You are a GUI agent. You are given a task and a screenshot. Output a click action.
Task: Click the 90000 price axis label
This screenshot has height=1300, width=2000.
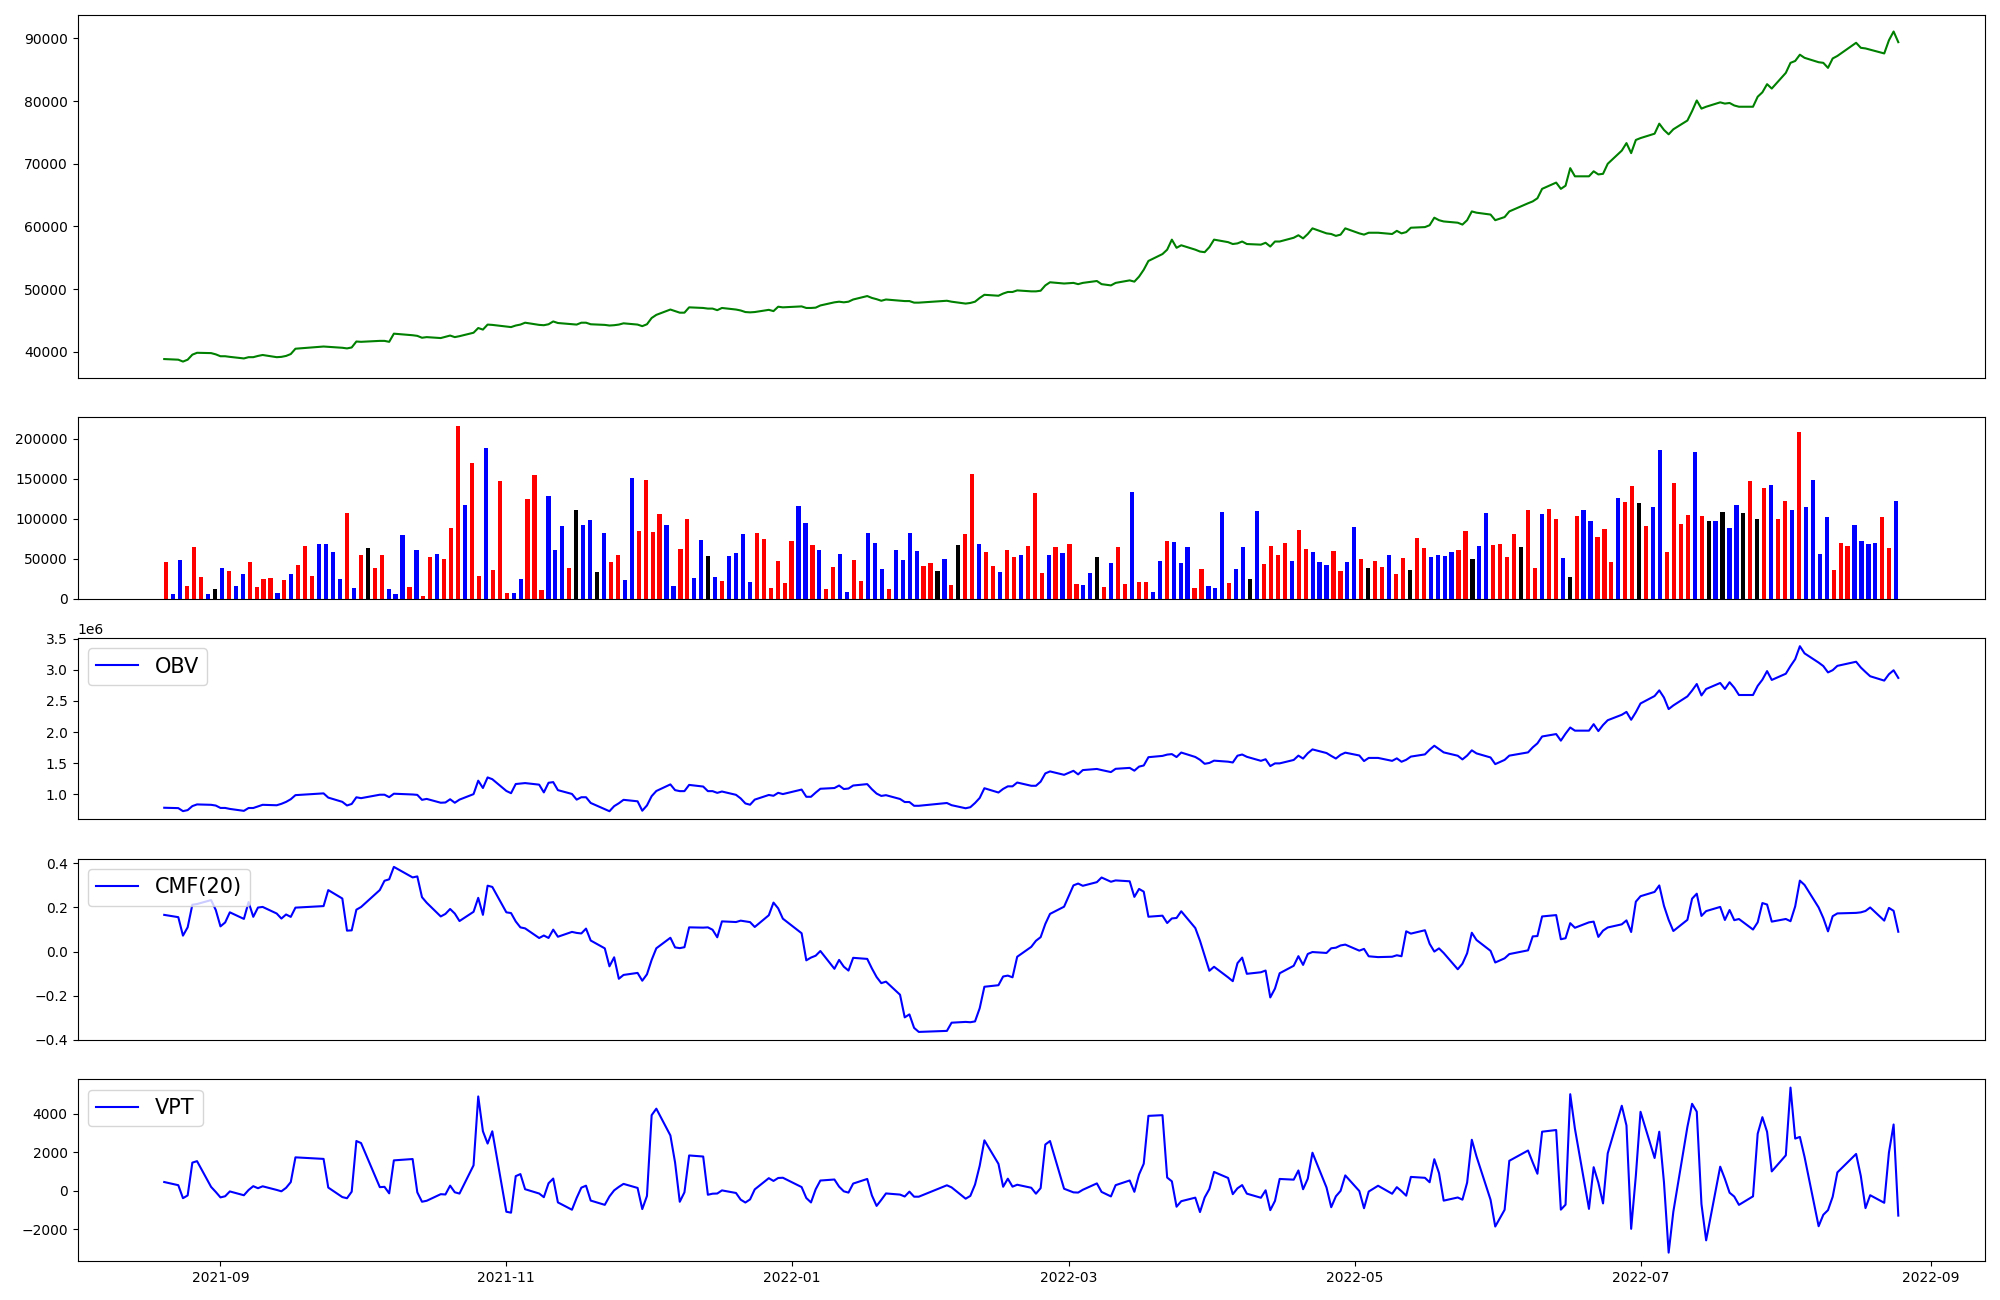[x=46, y=39]
